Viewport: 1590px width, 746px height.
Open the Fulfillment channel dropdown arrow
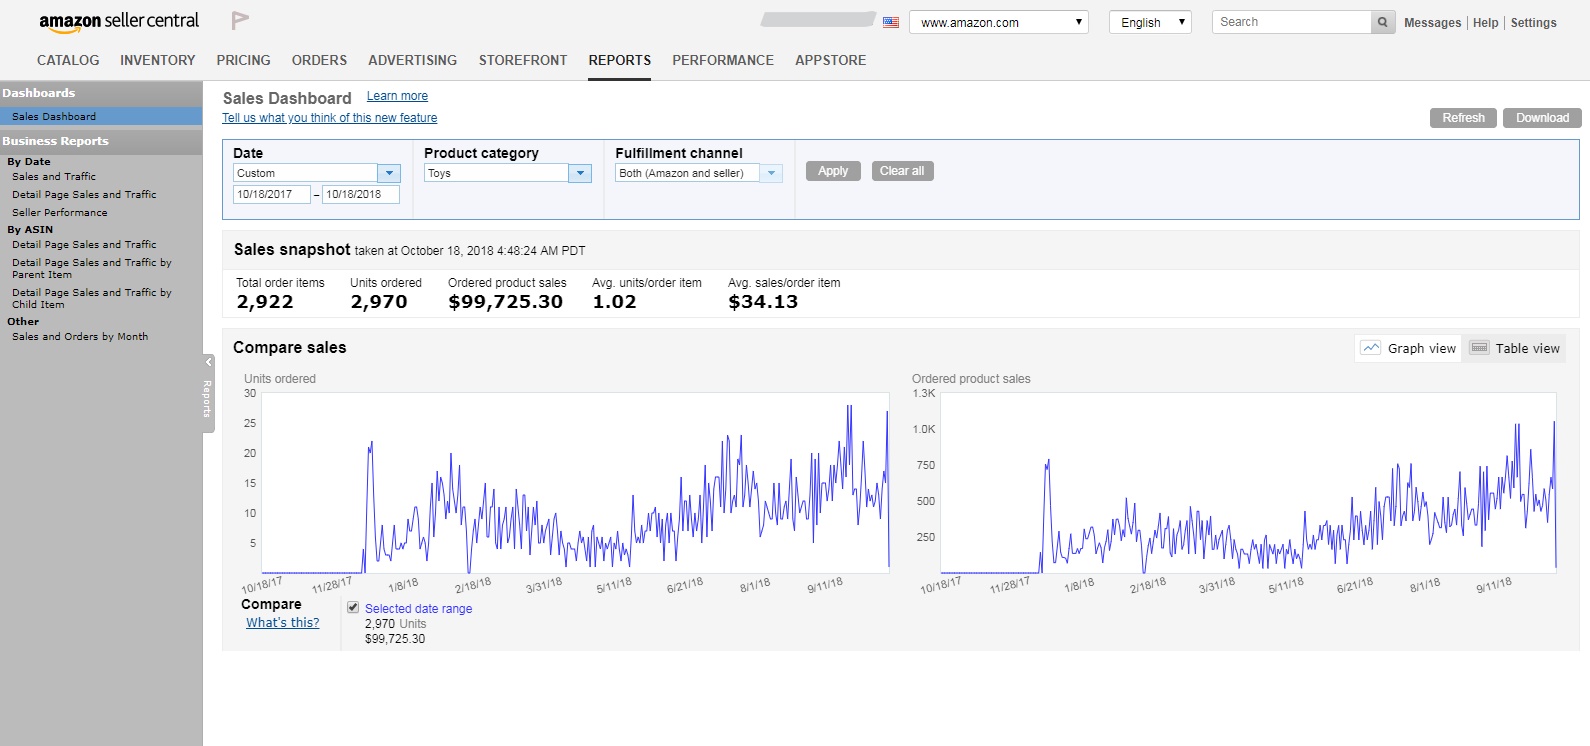click(771, 173)
